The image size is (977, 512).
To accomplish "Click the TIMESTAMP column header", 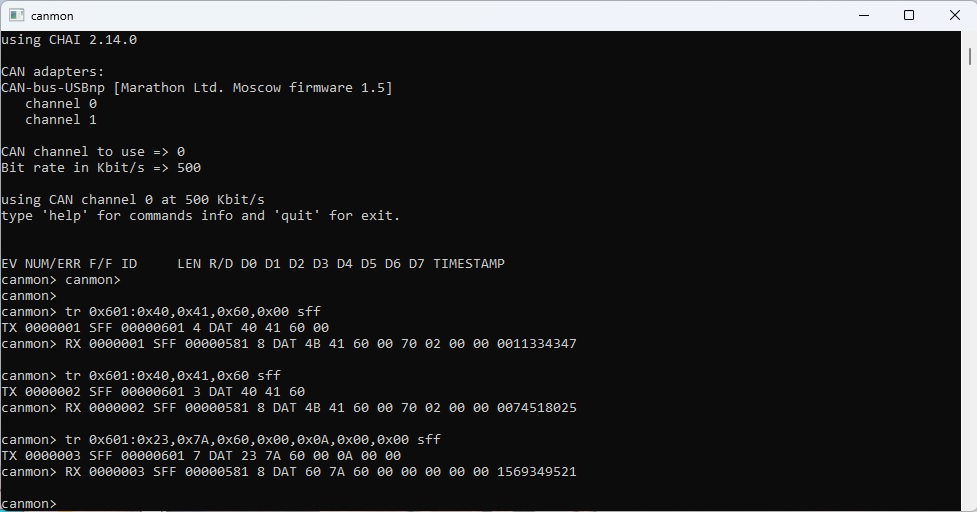I will (469, 263).
